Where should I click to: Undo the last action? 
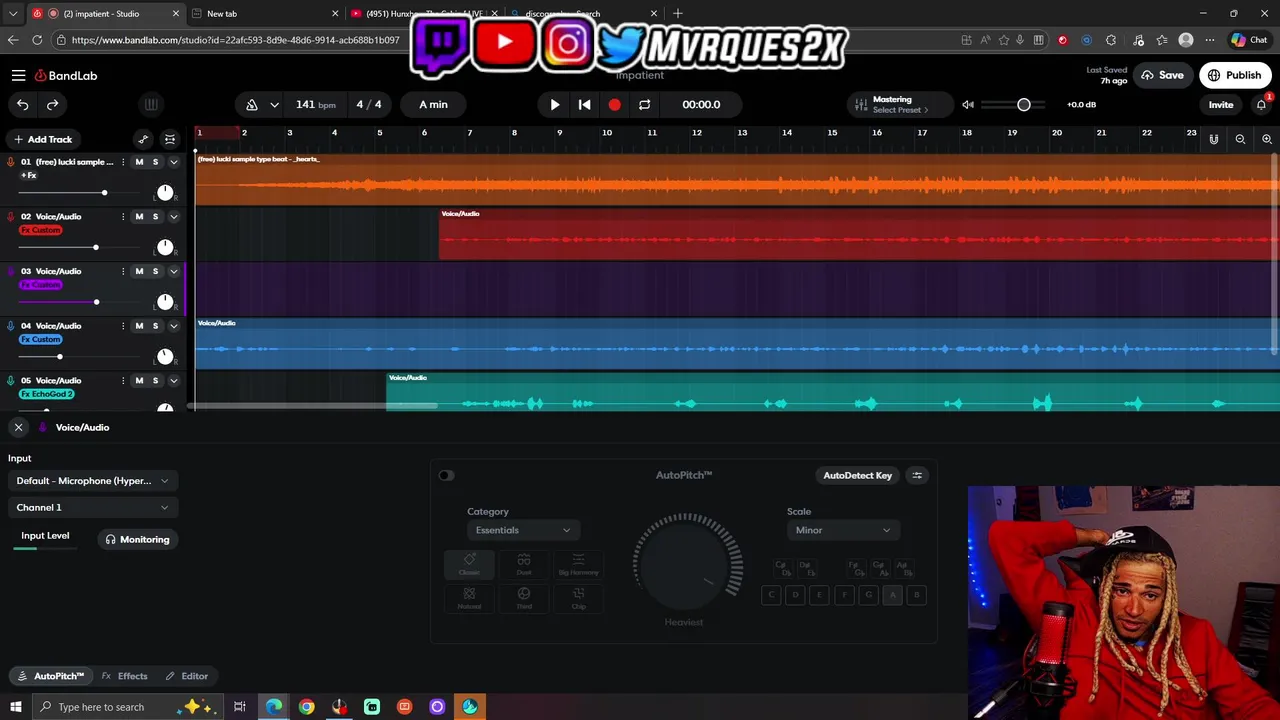coord(22,104)
